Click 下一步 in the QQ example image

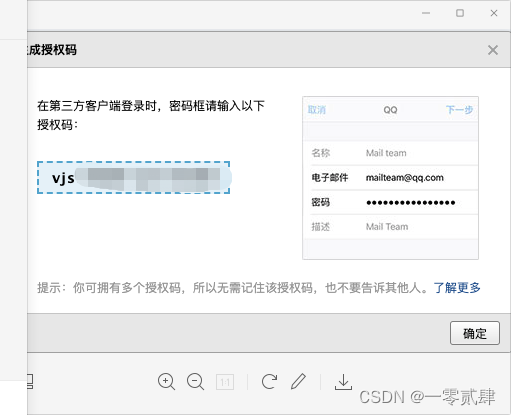tap(459, 110)
